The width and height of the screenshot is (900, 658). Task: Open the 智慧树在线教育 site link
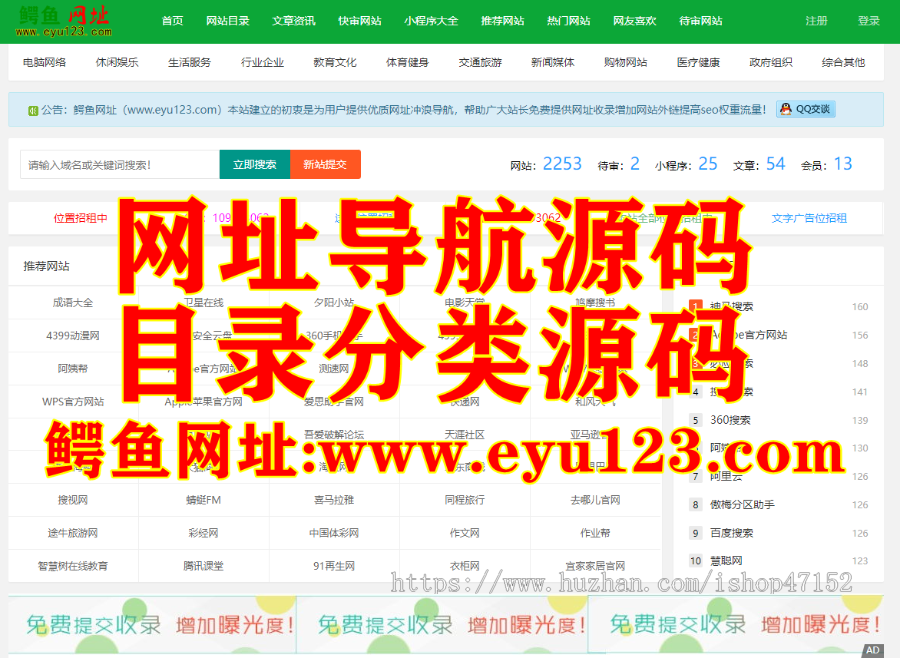(73, 566)
